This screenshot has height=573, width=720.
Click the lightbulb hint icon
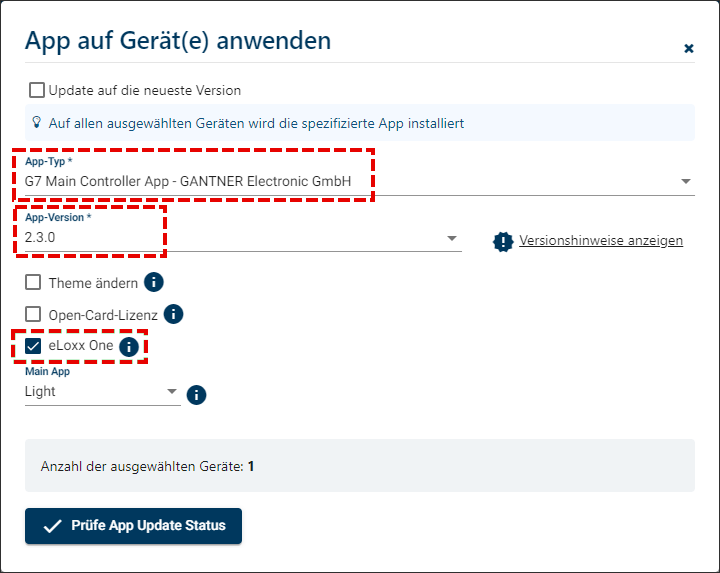(36, 122)
